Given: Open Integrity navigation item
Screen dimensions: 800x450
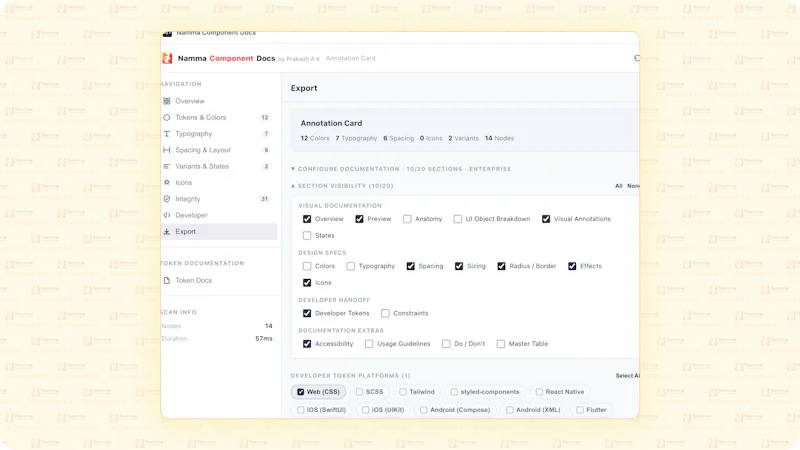Looking at the screenshot, I should coord(219,199).
